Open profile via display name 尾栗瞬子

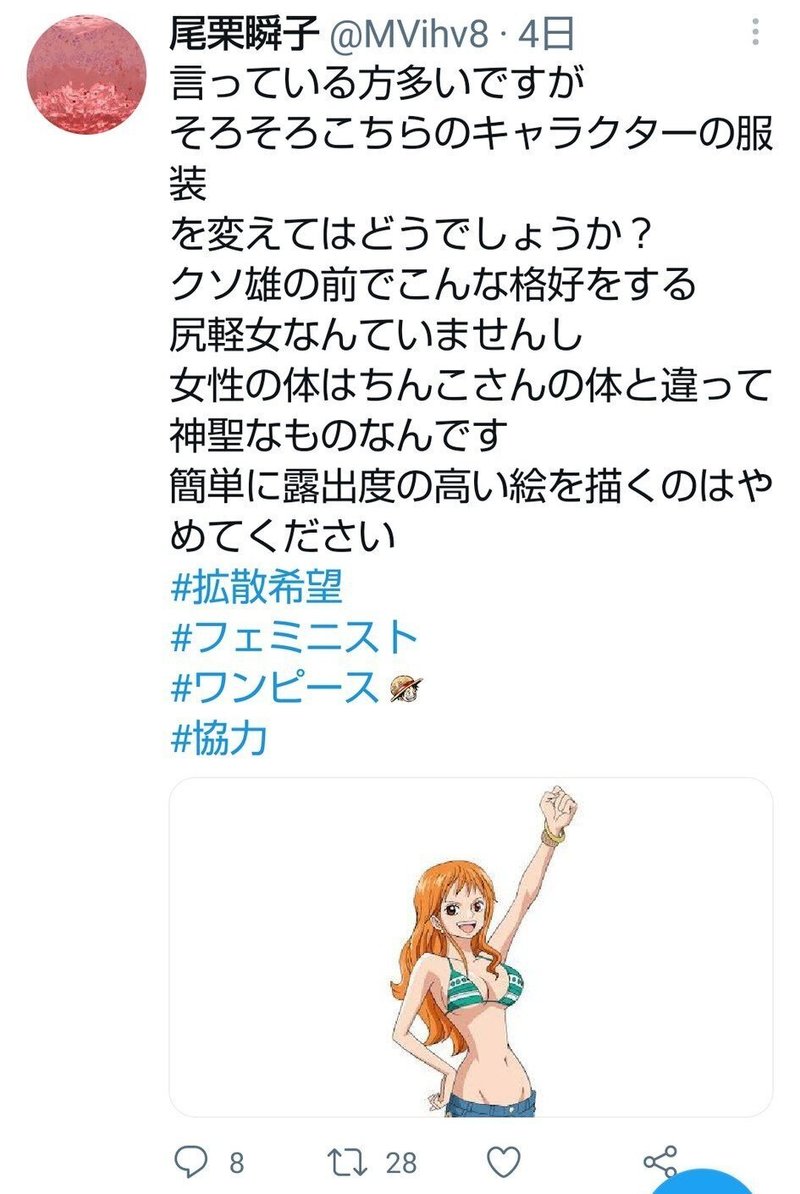pos(244,34)
